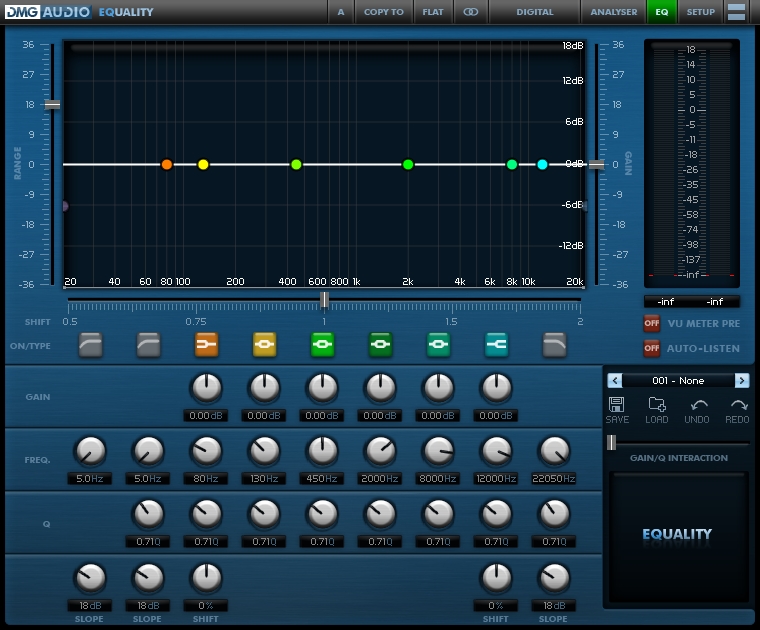Image resolution: width=760 pixels, height=630 pixels.
Task: Toggle the teal-green bell band button
Action: [439, 345]
